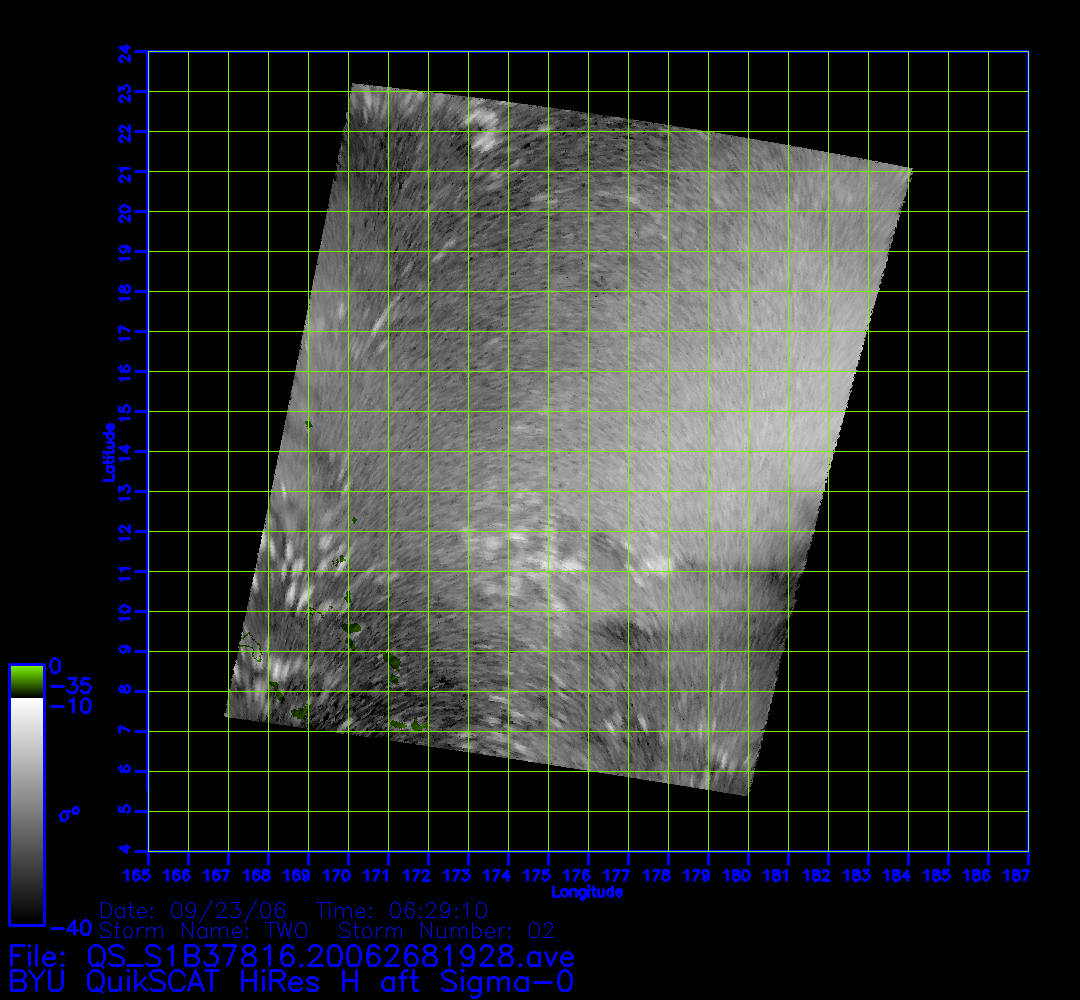The image size is (1080, 1000).
Task: Select the longitude tick label 165
Action: point(148,876)
